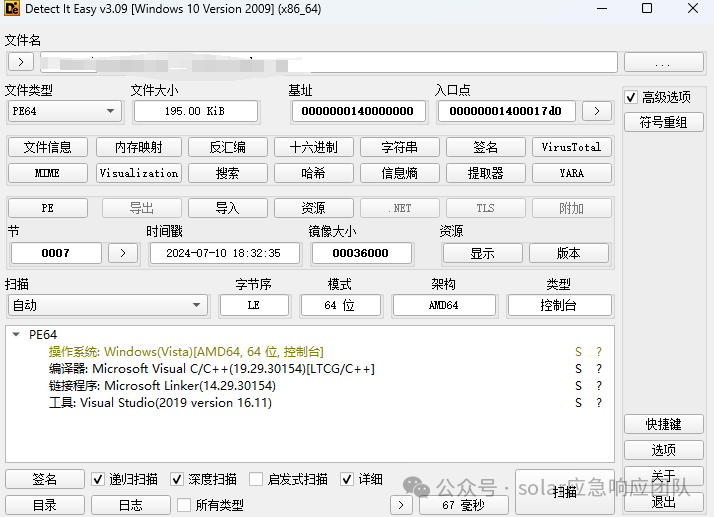This screenshot has height=517, width=714.
Task: Click 显示 under 资源
Action: (x=483, y=253)
